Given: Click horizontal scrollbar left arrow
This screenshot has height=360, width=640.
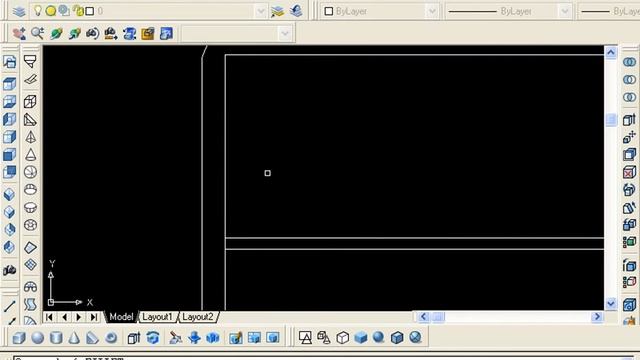Looking at the screenshot, I should (x=423, y=316).
